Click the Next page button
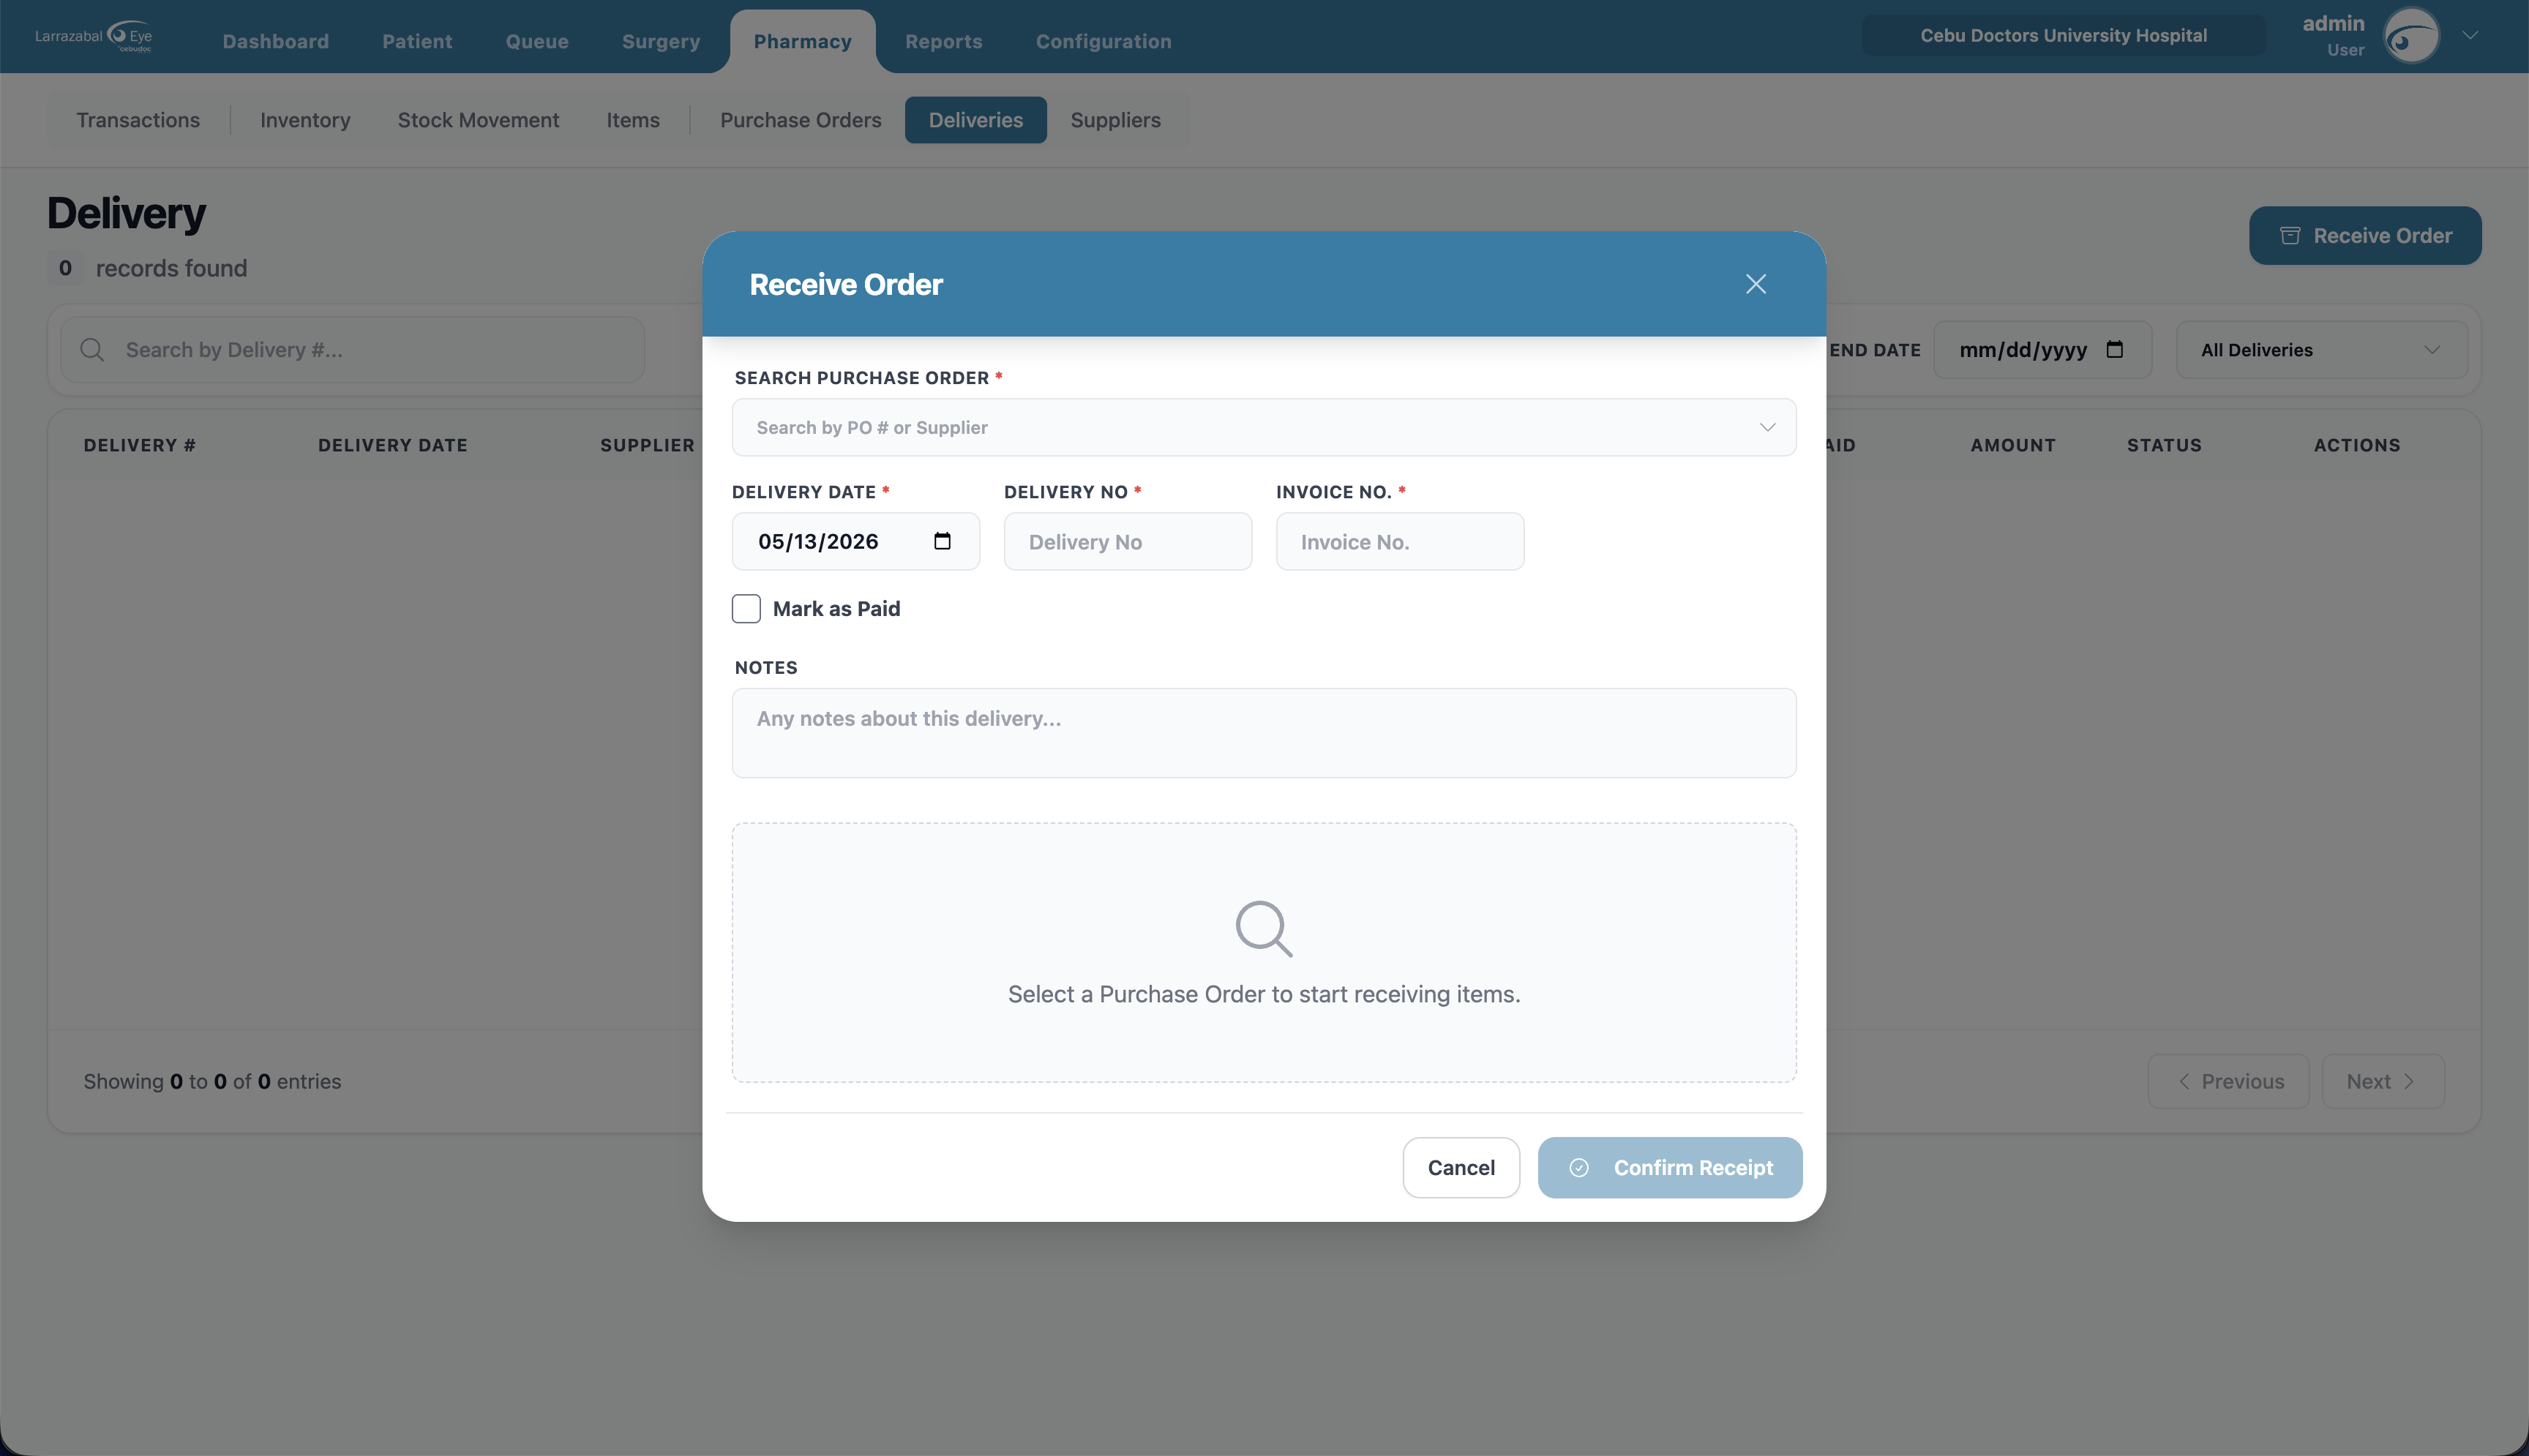2529x1456 pixels. pyautogui.click(x=2382, y=1081)
